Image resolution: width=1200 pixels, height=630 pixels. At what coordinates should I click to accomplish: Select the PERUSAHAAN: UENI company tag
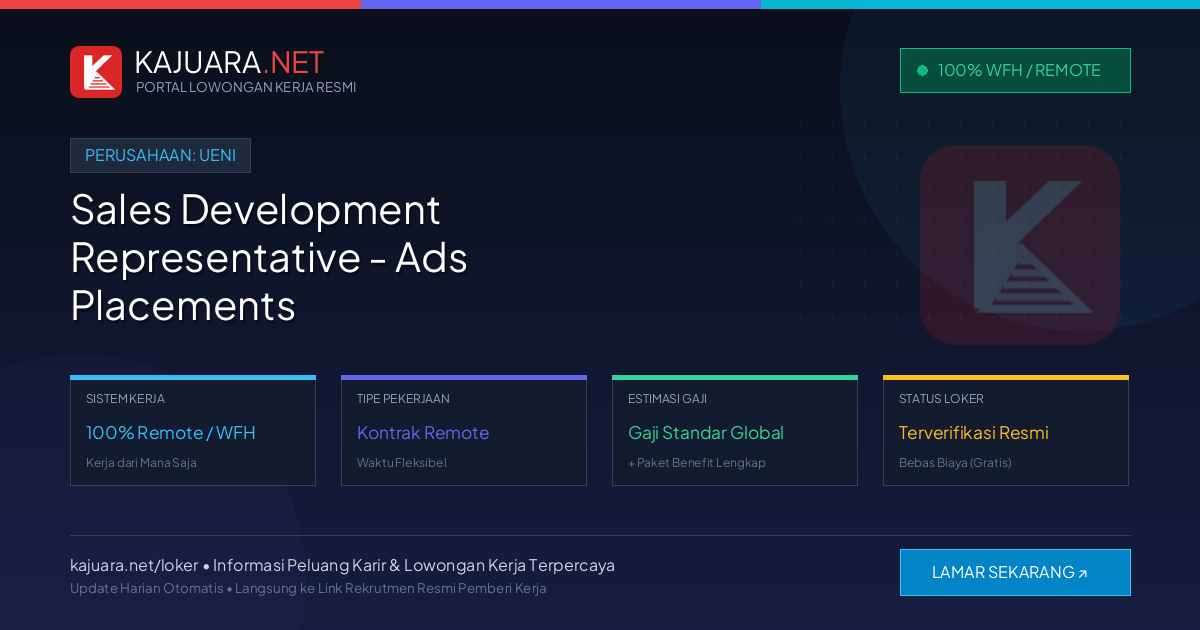[x=160, y=155]
